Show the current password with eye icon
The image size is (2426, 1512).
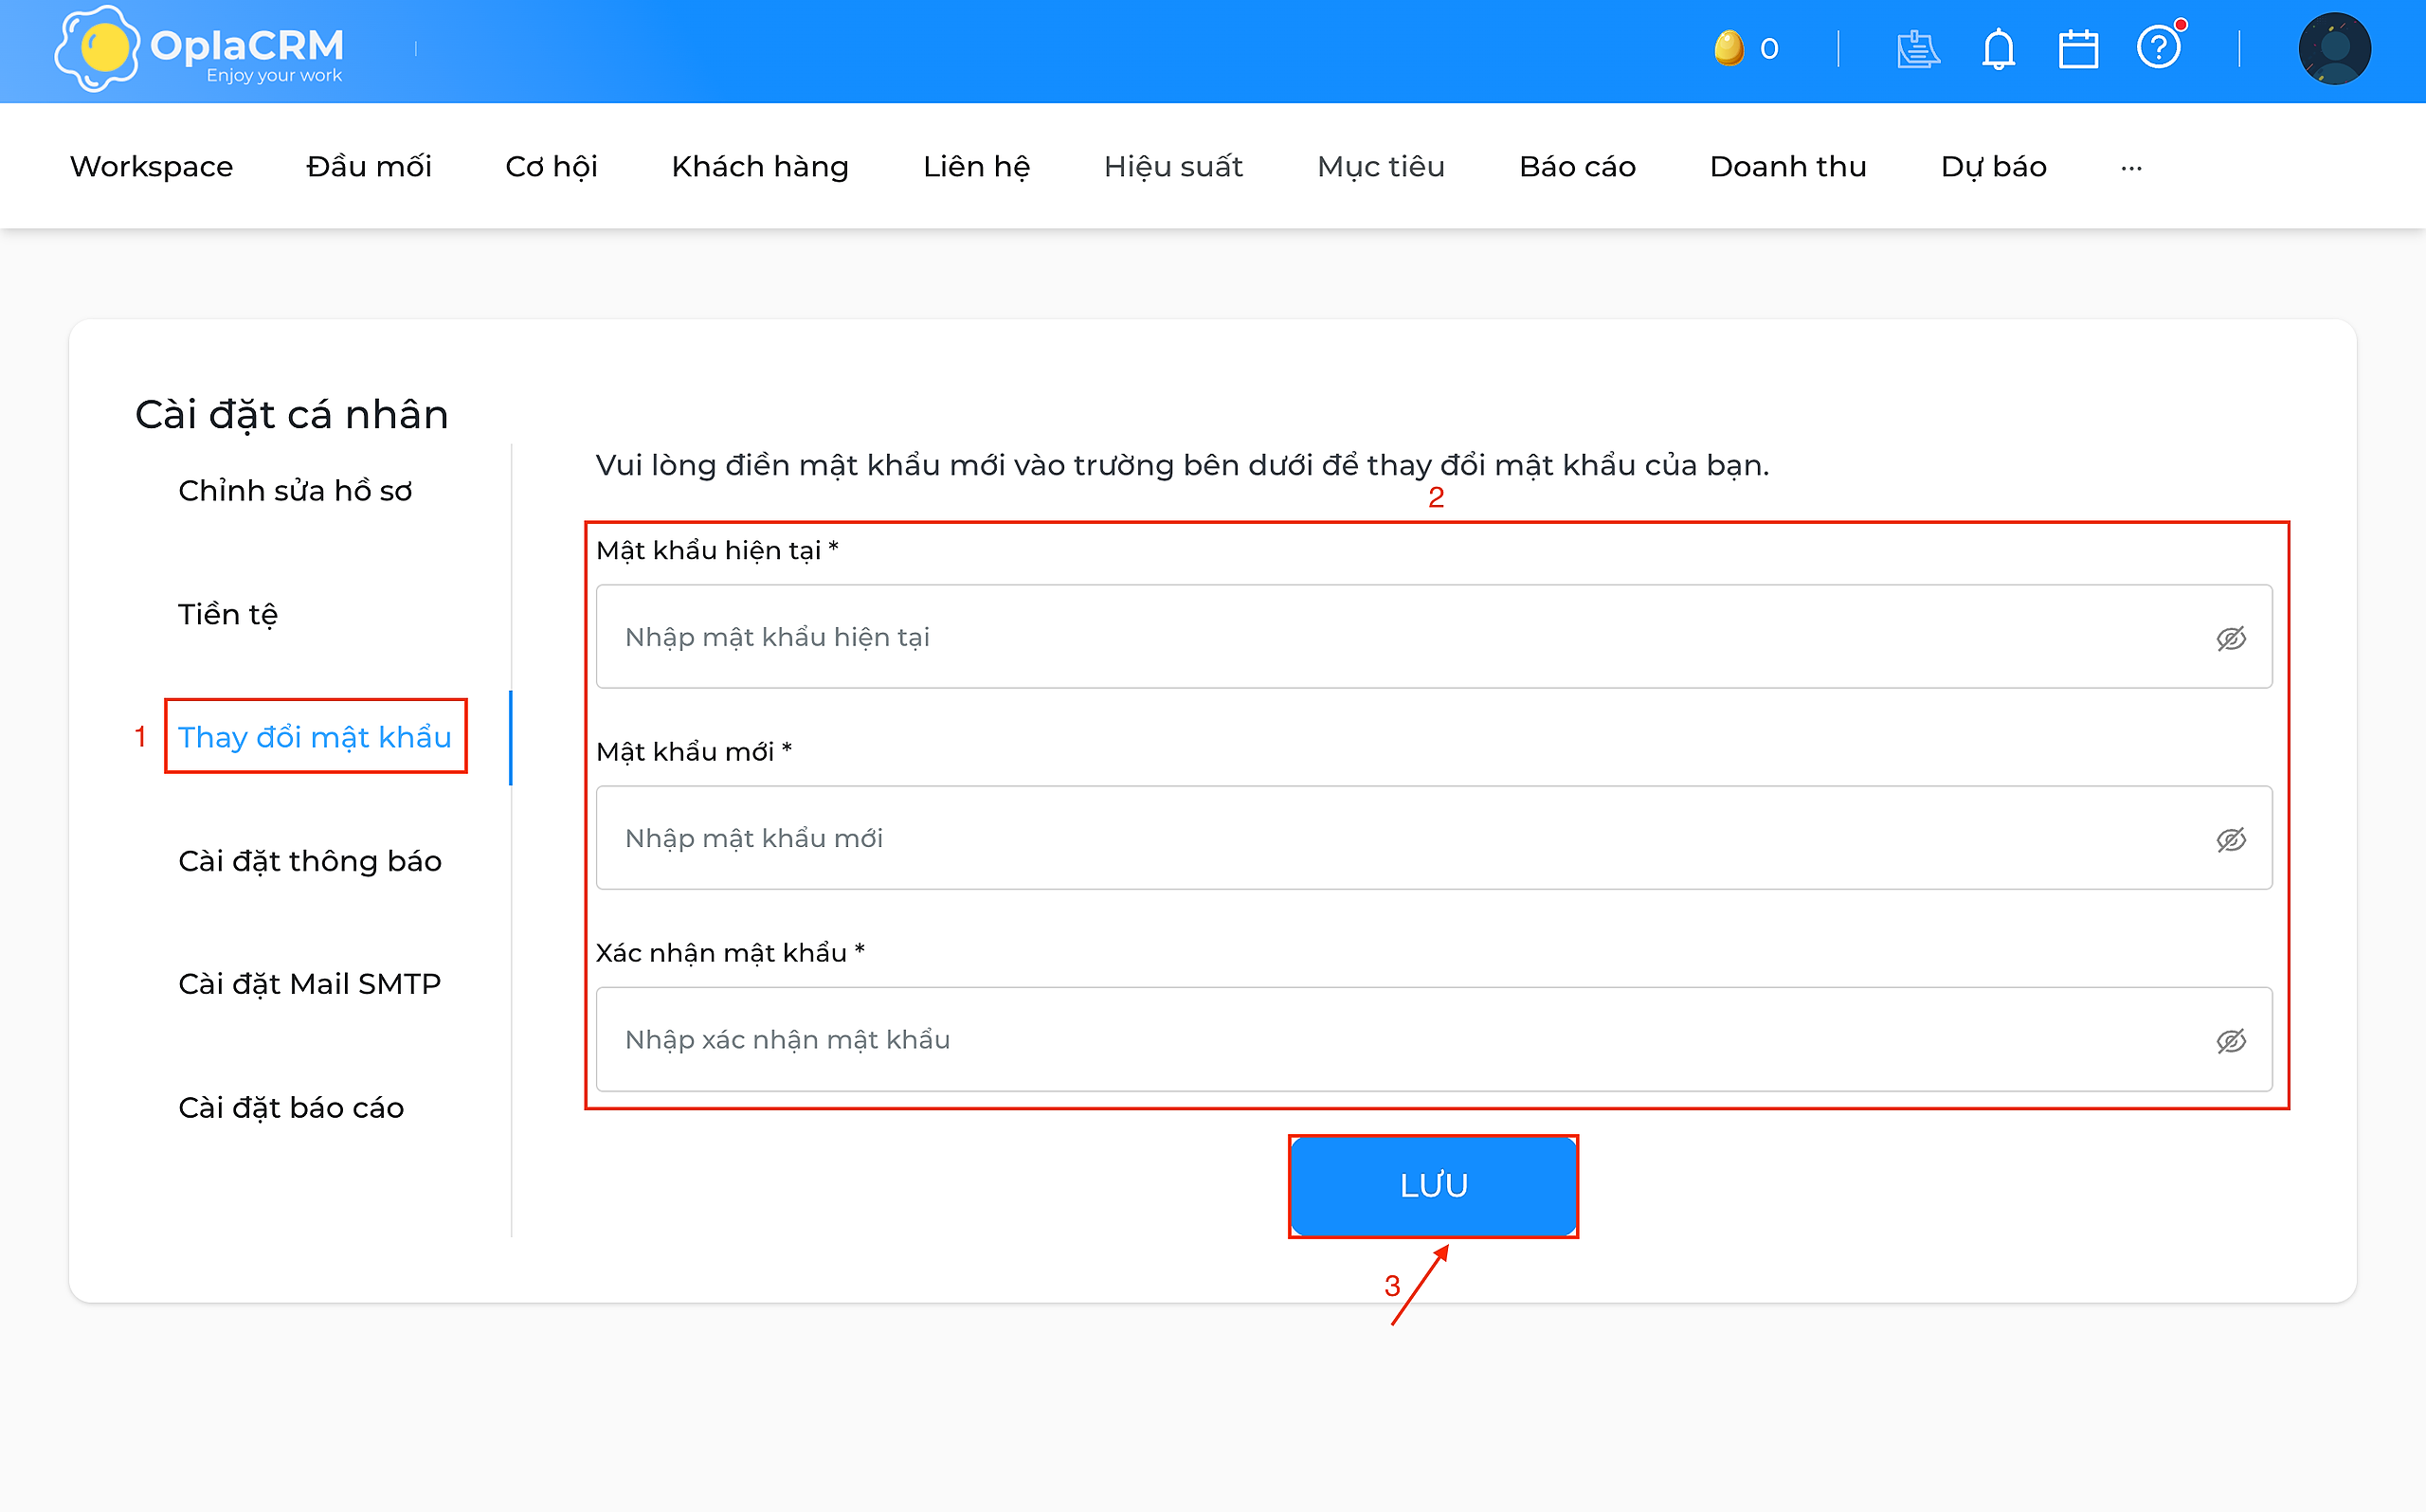2231,638
